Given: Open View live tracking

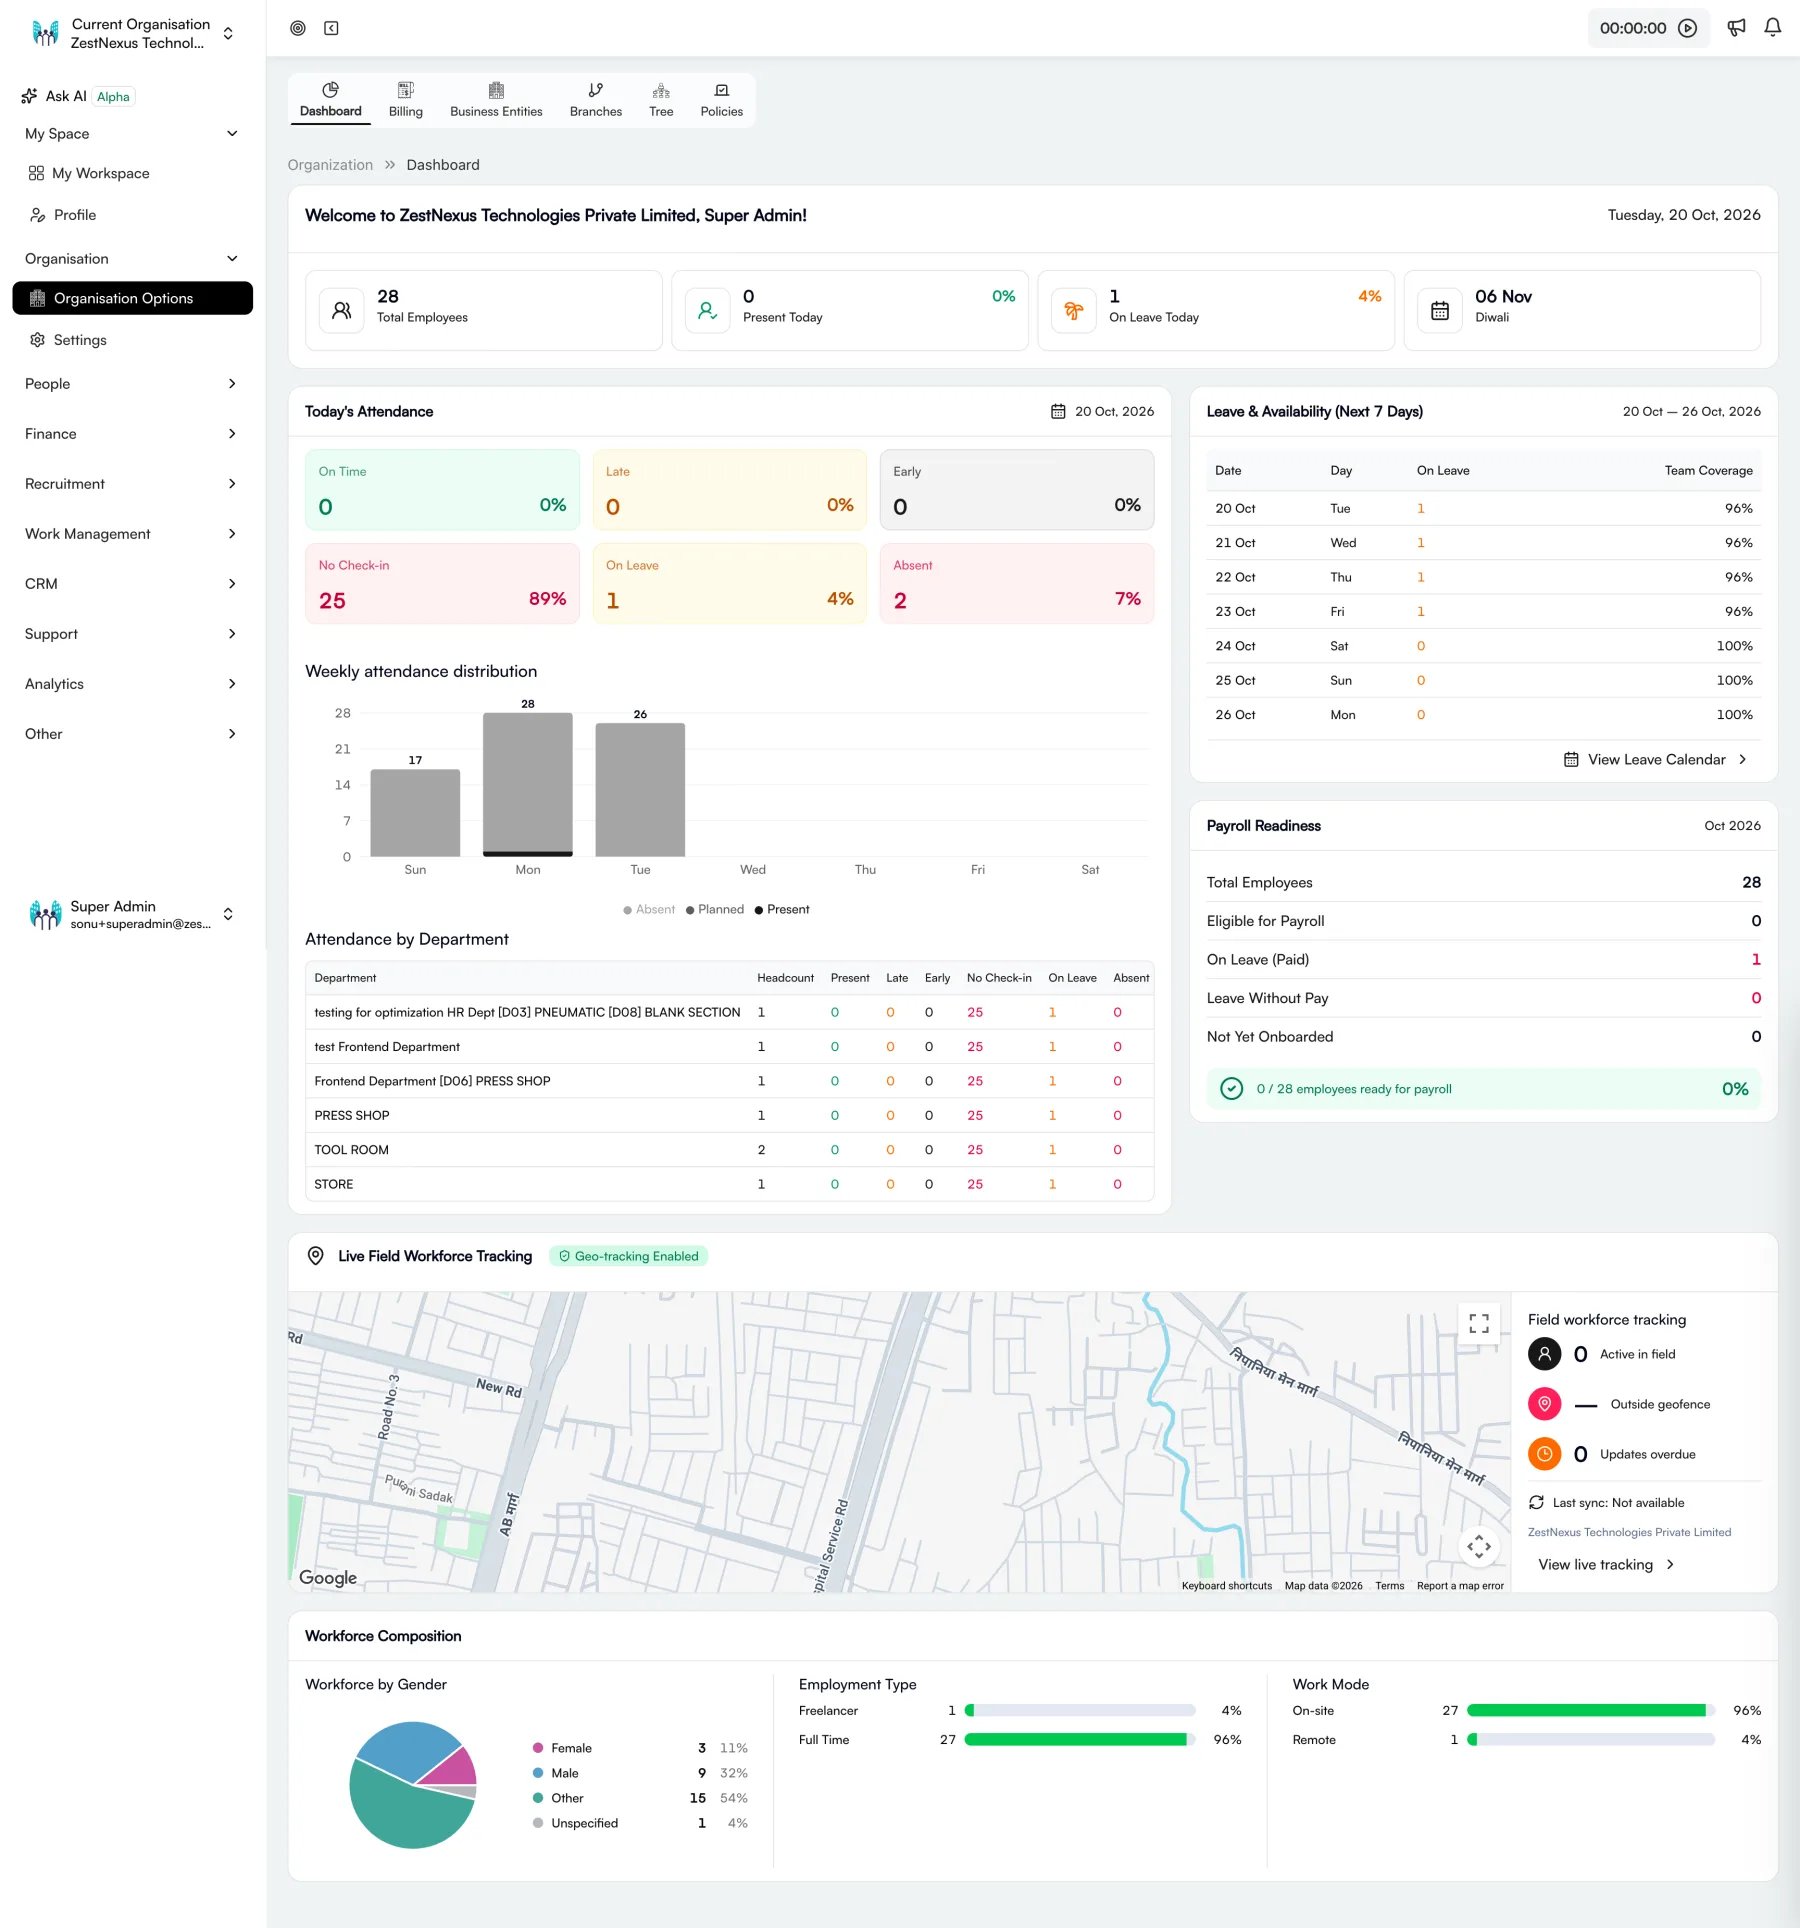Looking at the screenshot, I should pos(1606,1565).
